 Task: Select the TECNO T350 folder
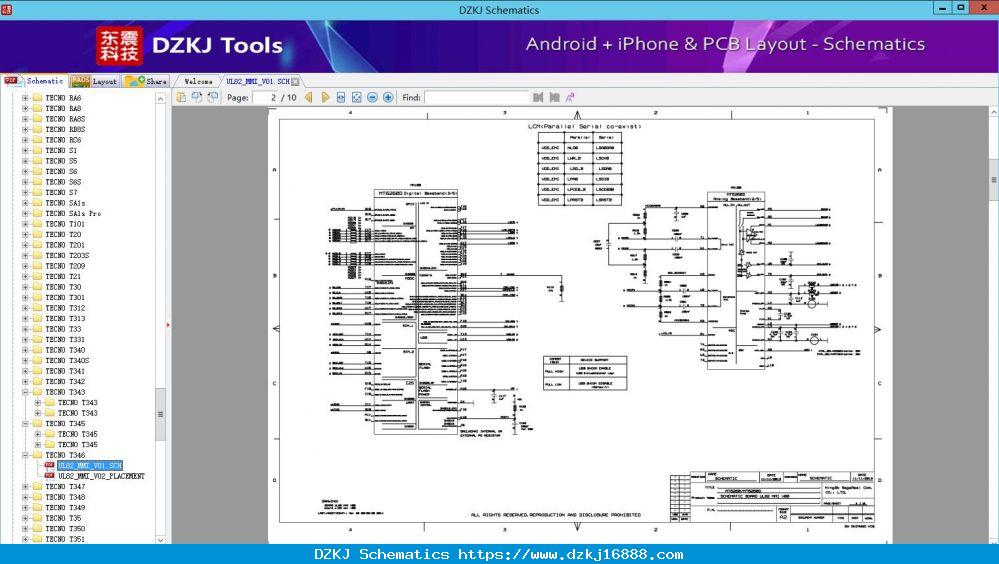pos(65,529)
